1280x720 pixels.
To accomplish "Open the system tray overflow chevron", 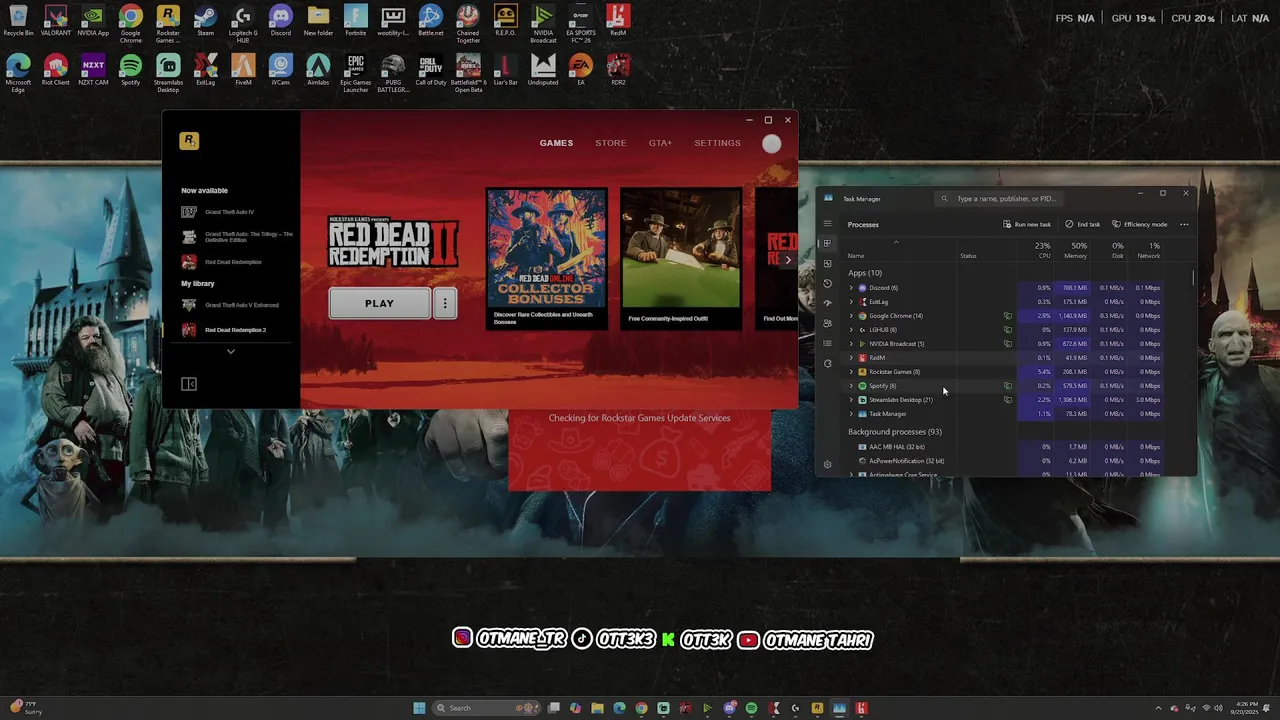I will click(x=1158, y=708).
